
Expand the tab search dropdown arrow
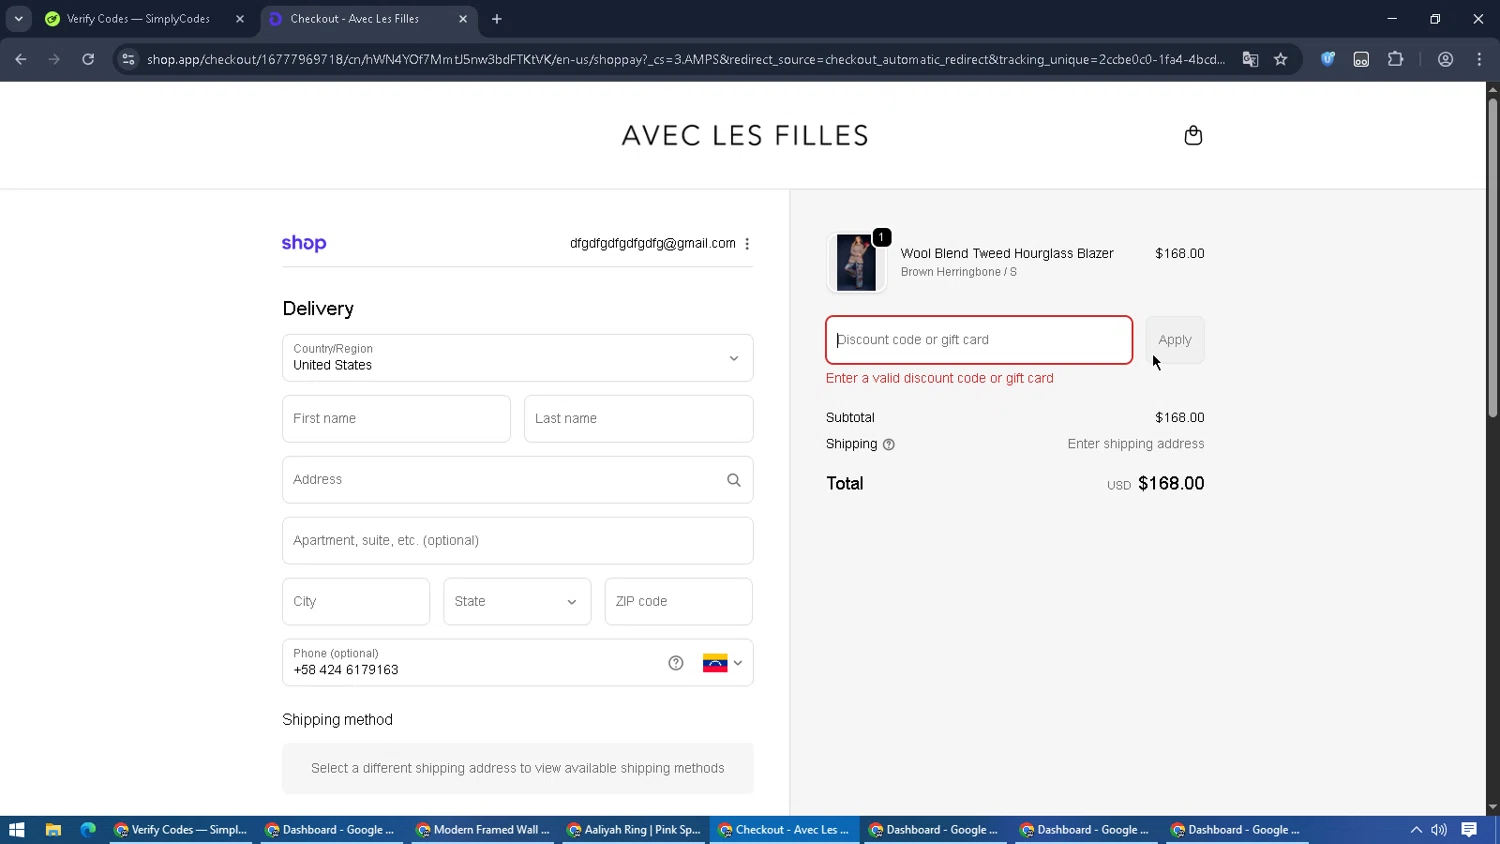click(18, 19)
